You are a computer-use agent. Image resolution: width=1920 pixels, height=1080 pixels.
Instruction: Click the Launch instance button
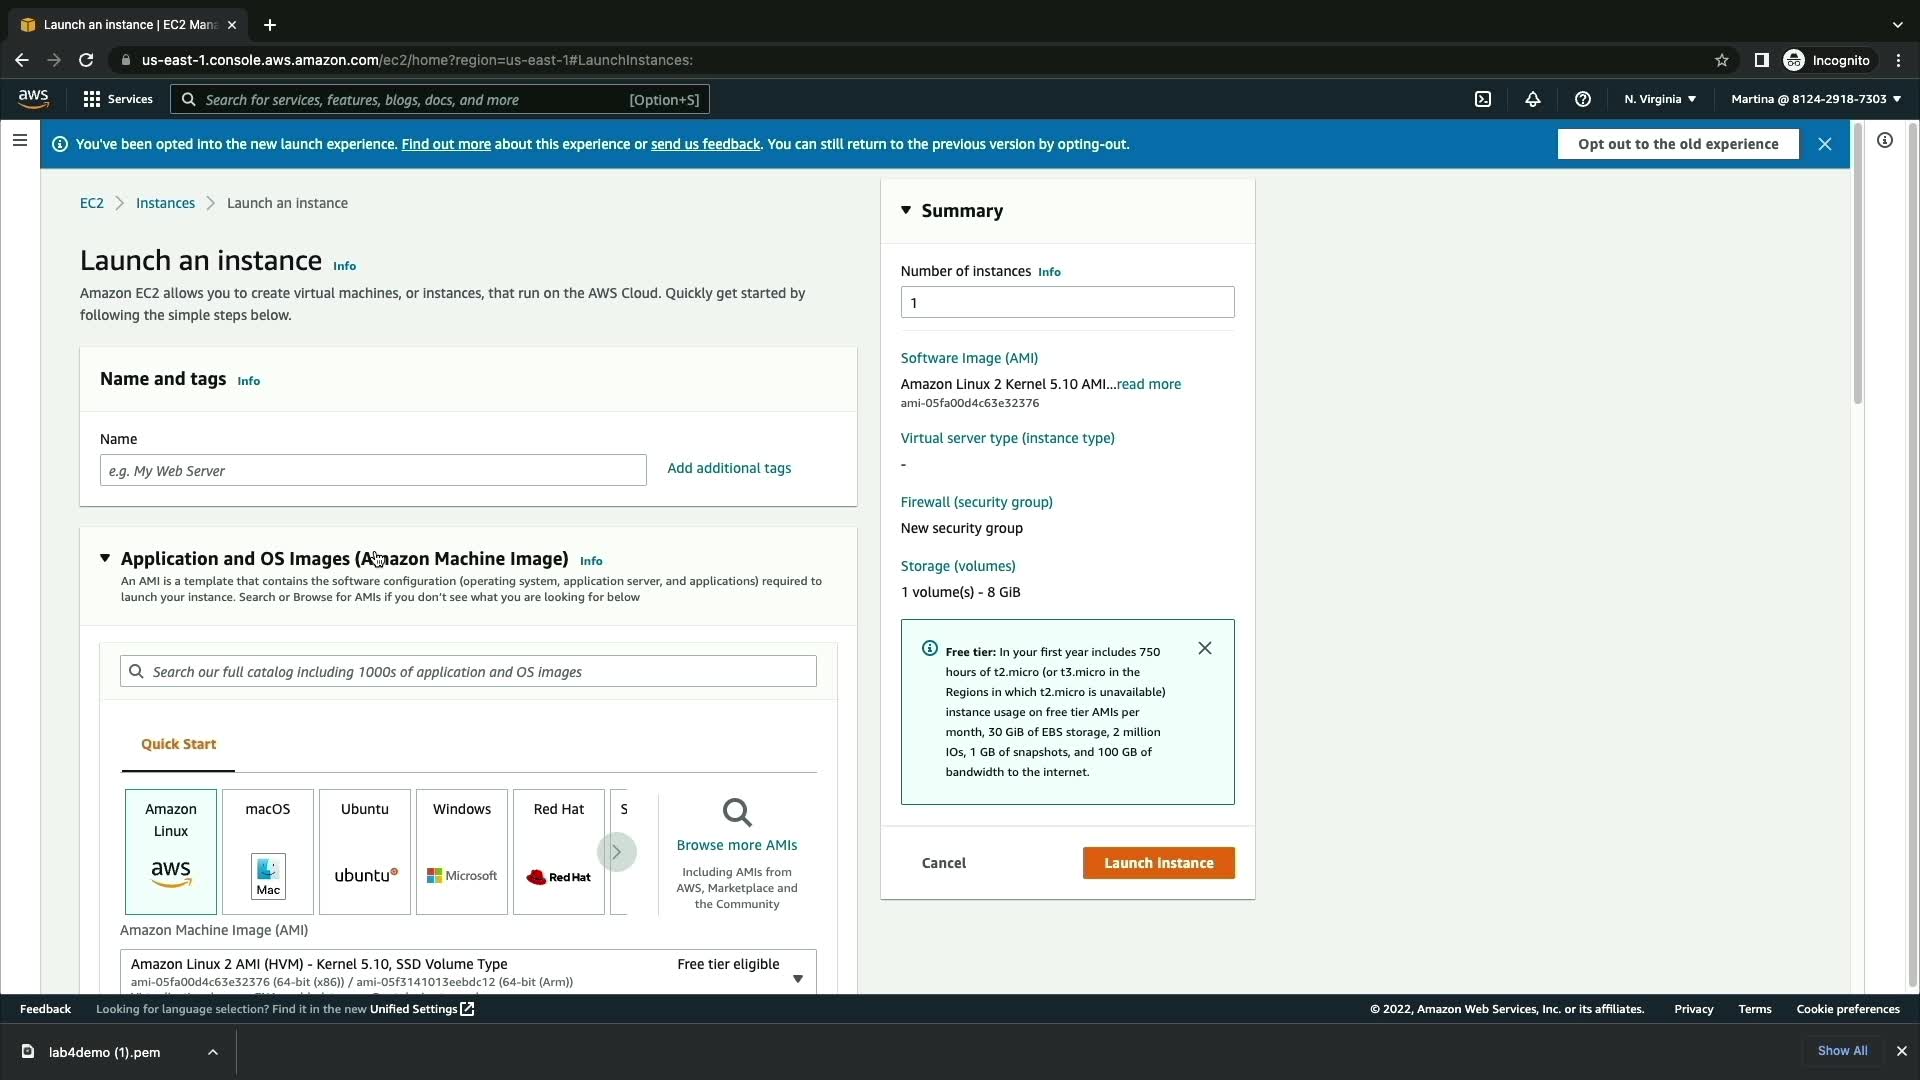pyautogui.click(x=1158, y=863)
